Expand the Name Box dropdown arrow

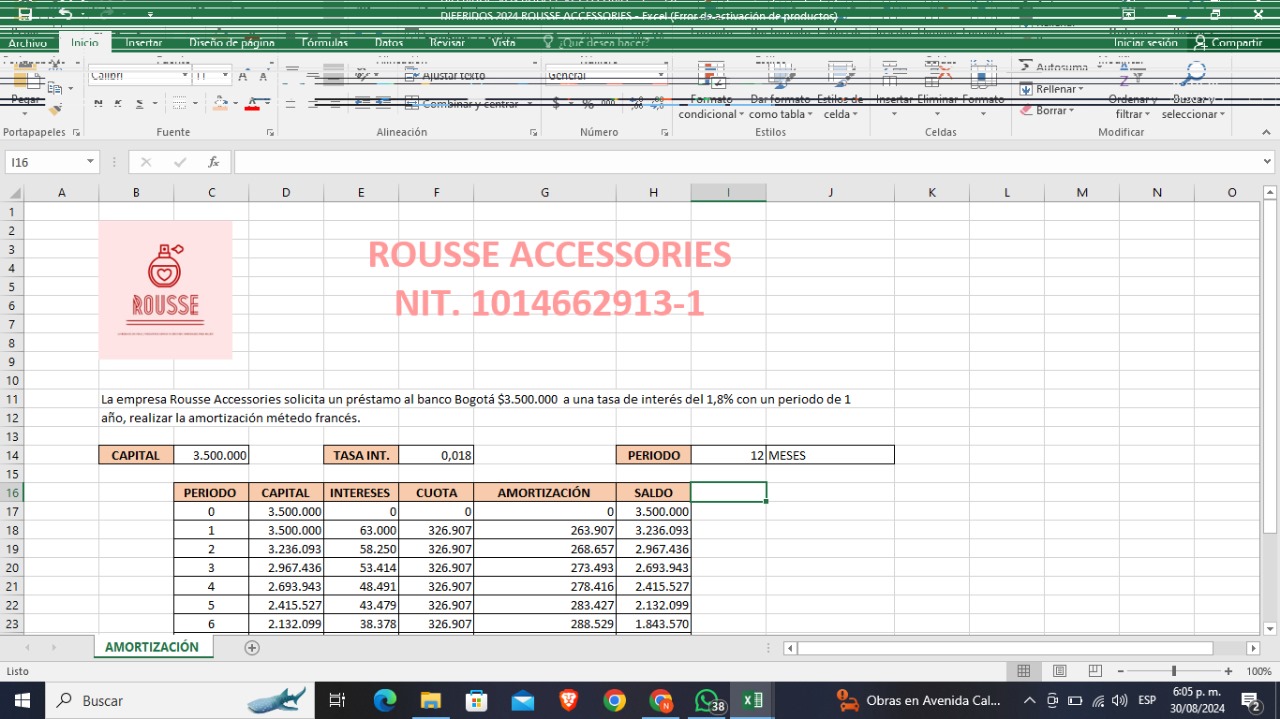pyautogui.click(x=90, y=162)
